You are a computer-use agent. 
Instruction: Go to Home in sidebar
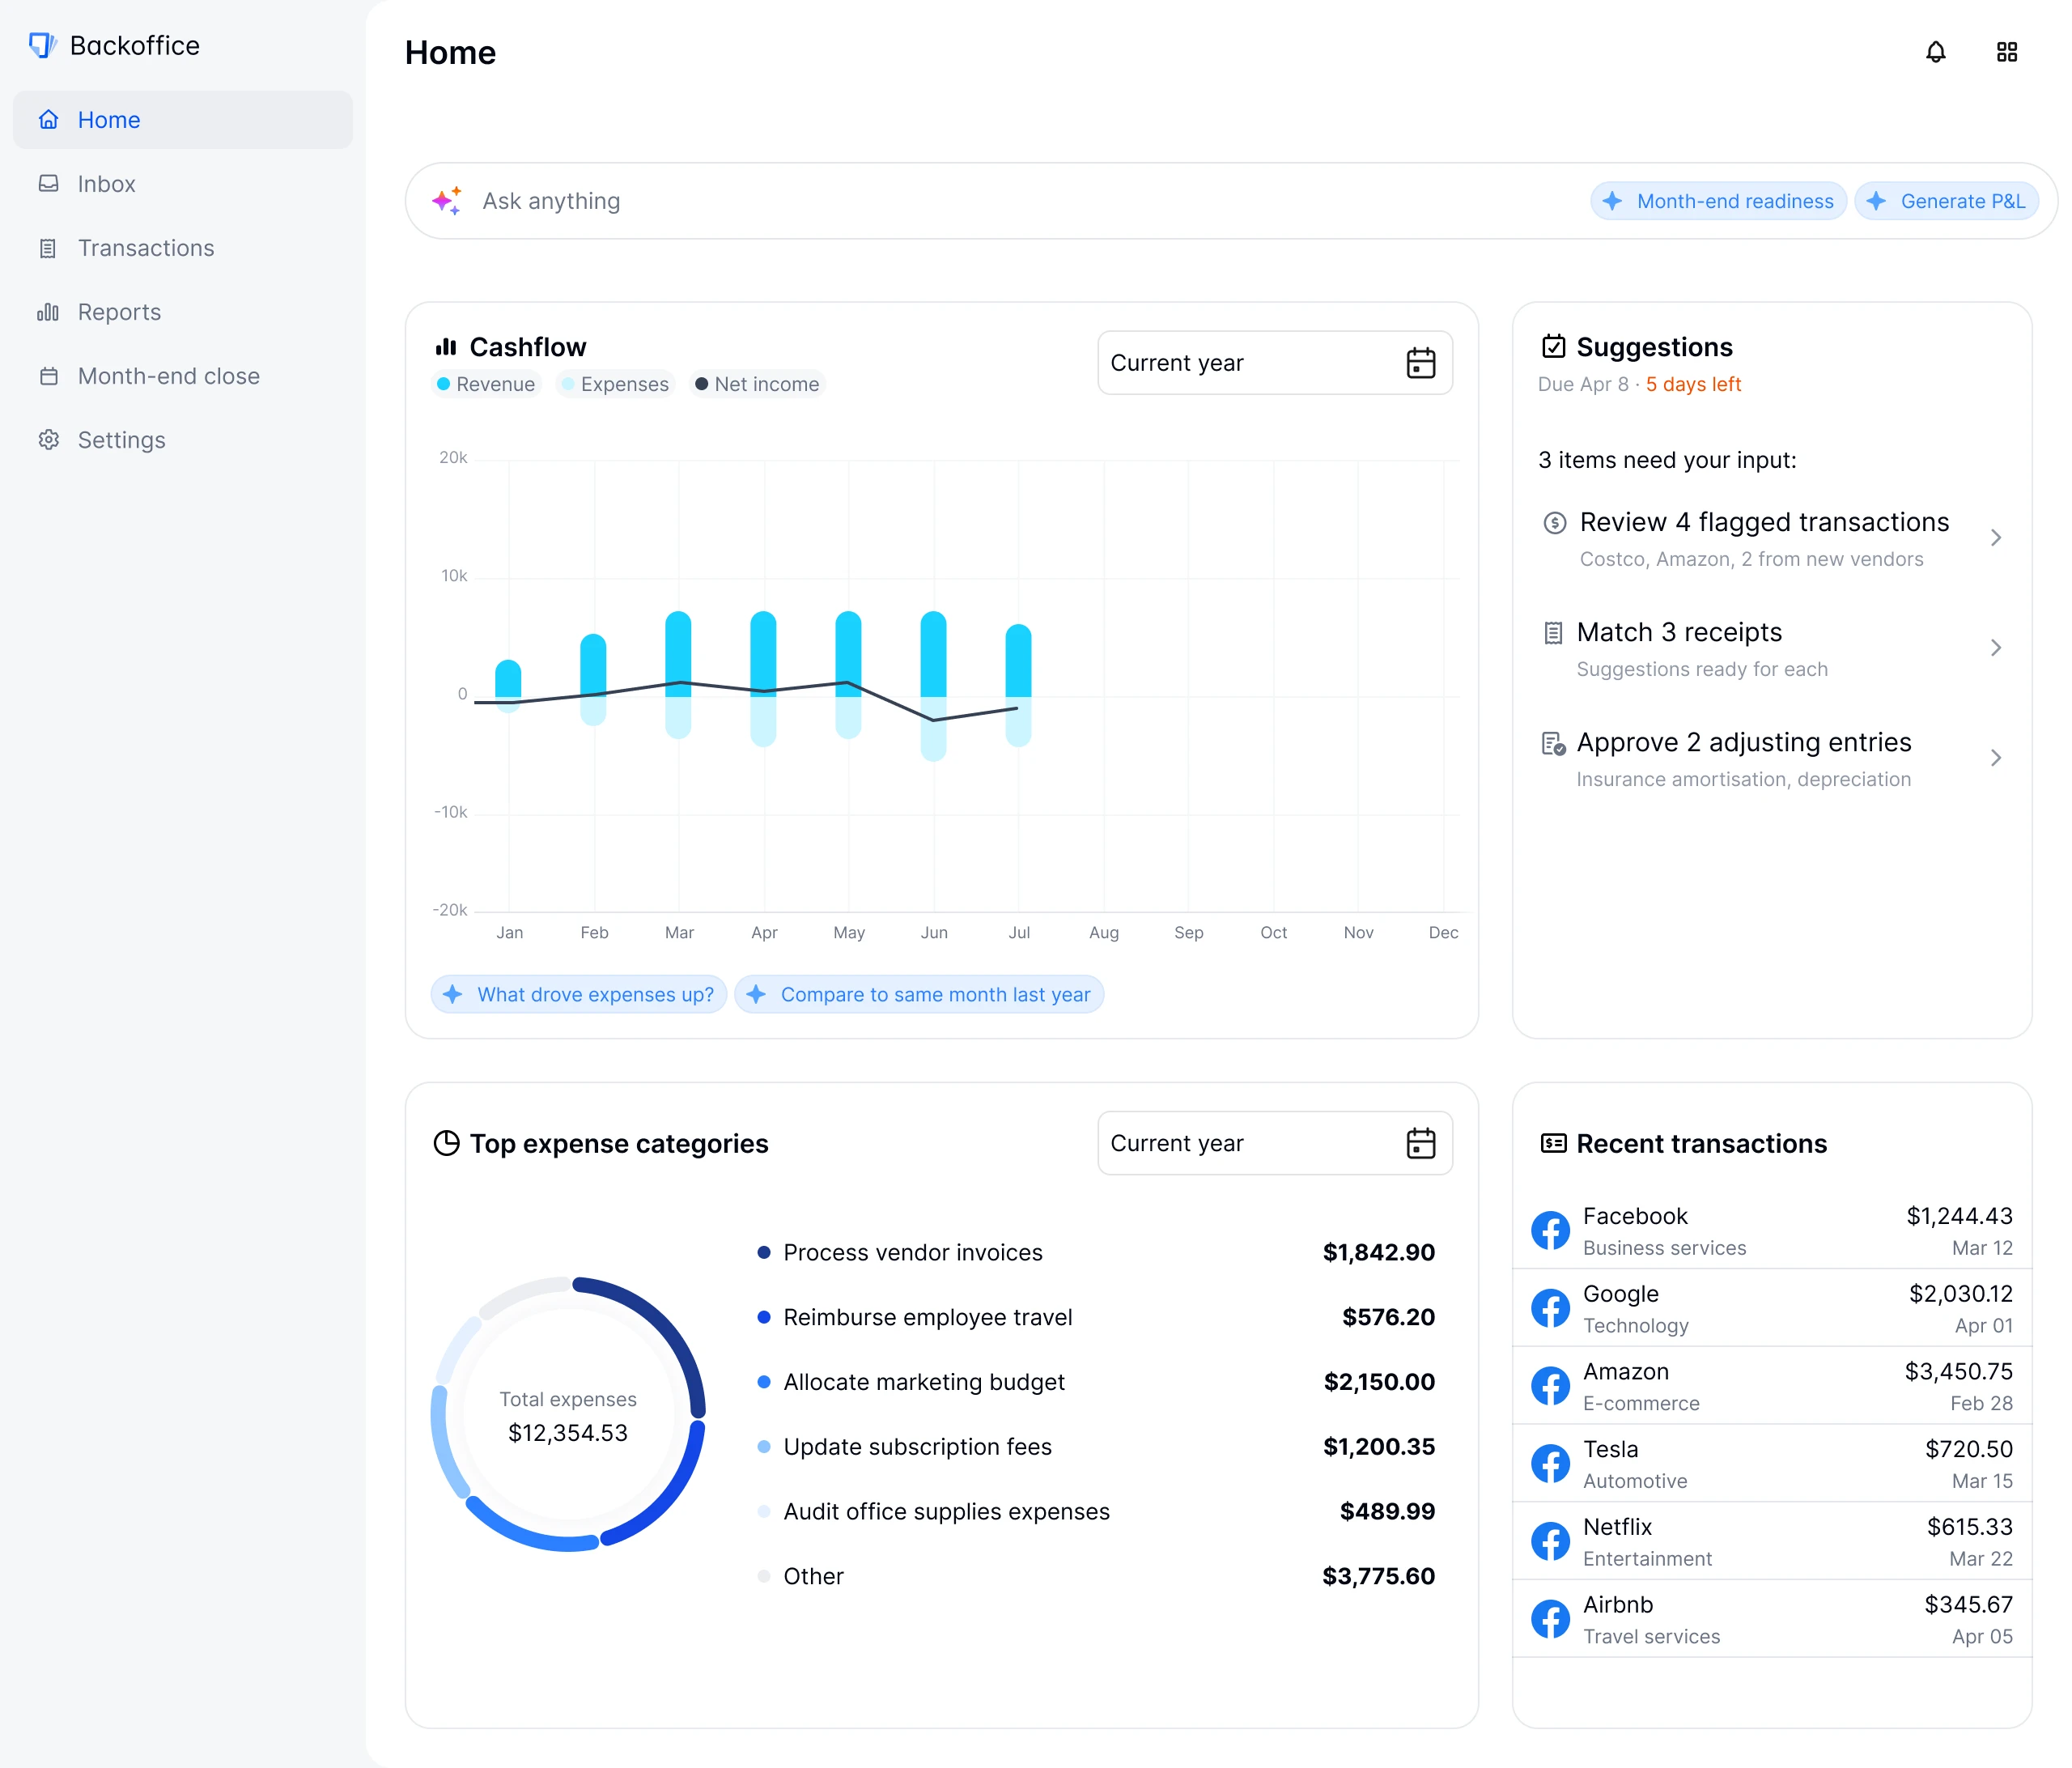pos(183,120)
